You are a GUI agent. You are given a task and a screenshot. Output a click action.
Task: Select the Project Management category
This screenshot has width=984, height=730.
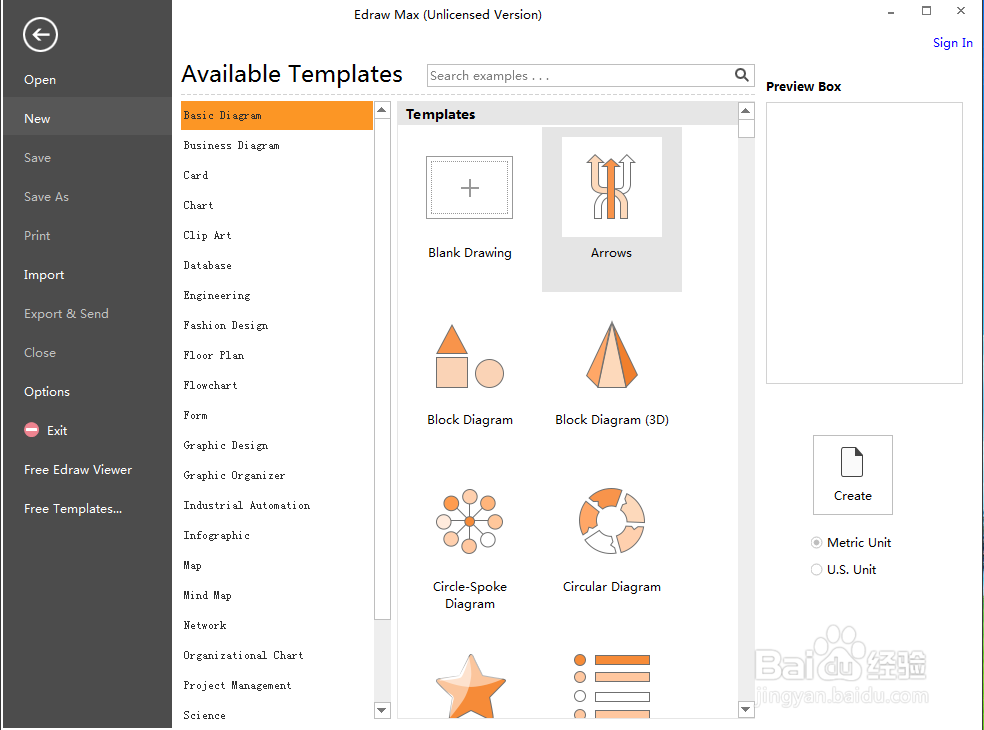238,685
